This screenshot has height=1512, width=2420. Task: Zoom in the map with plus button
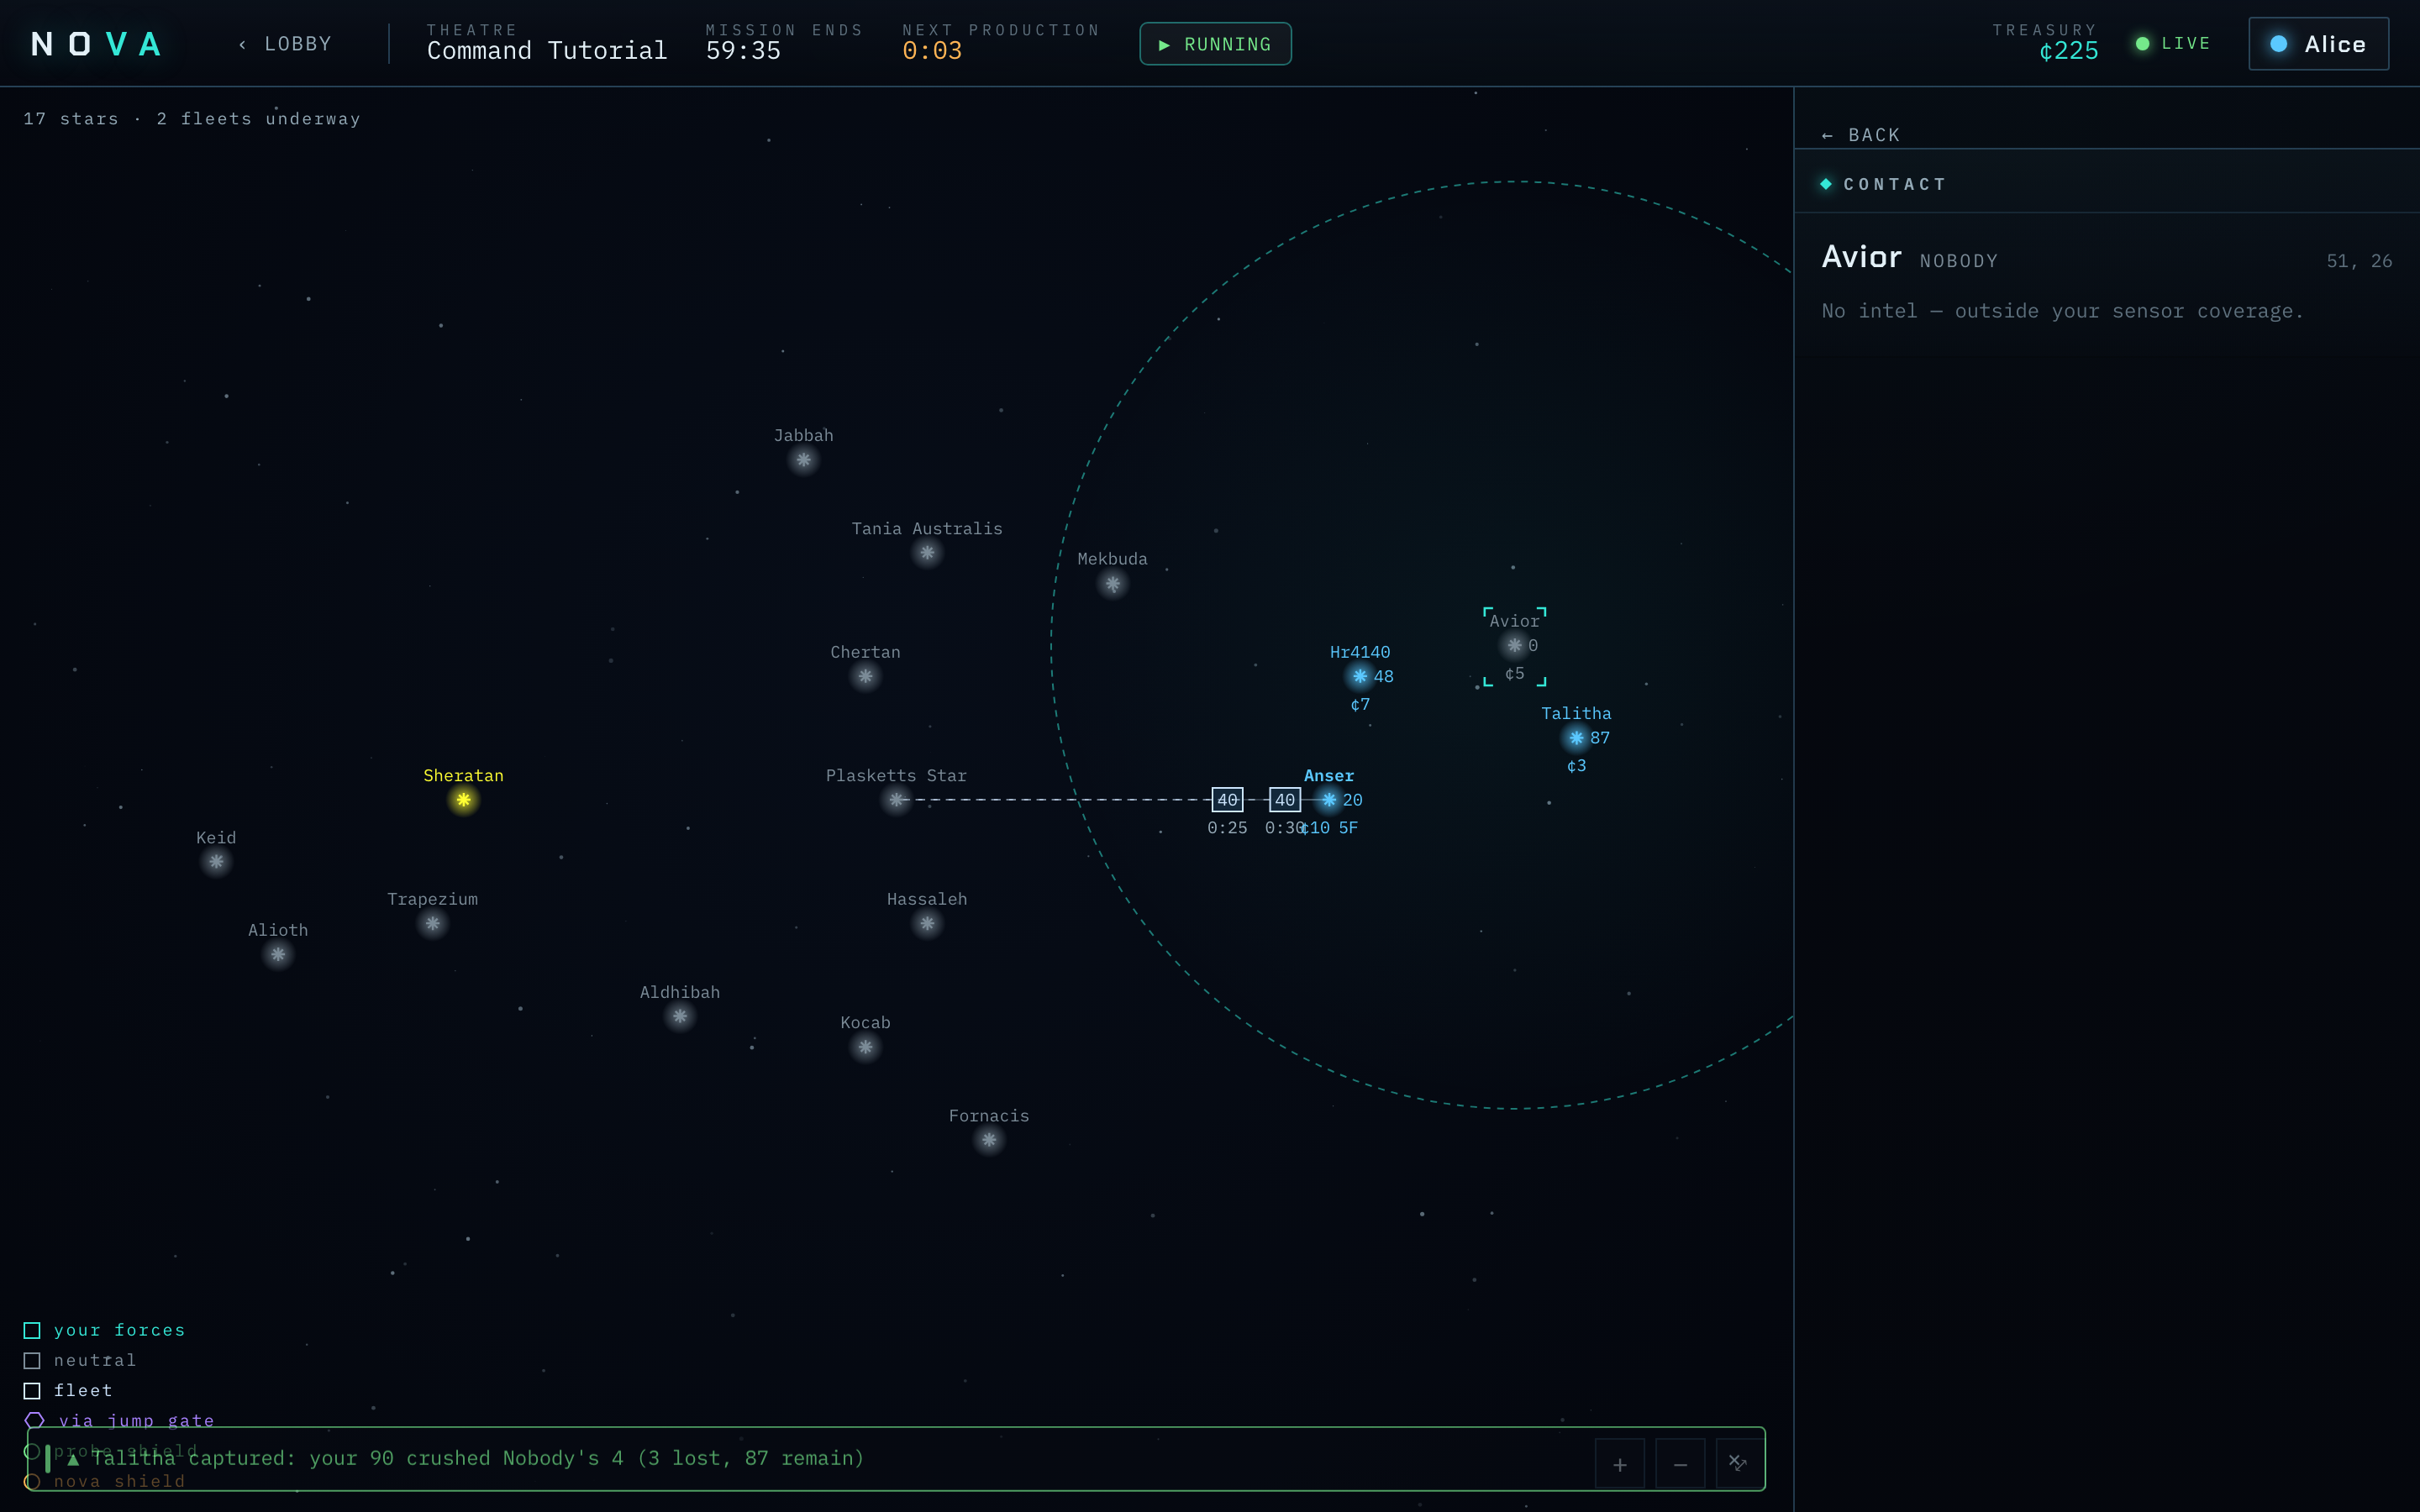[1620, 1464]
